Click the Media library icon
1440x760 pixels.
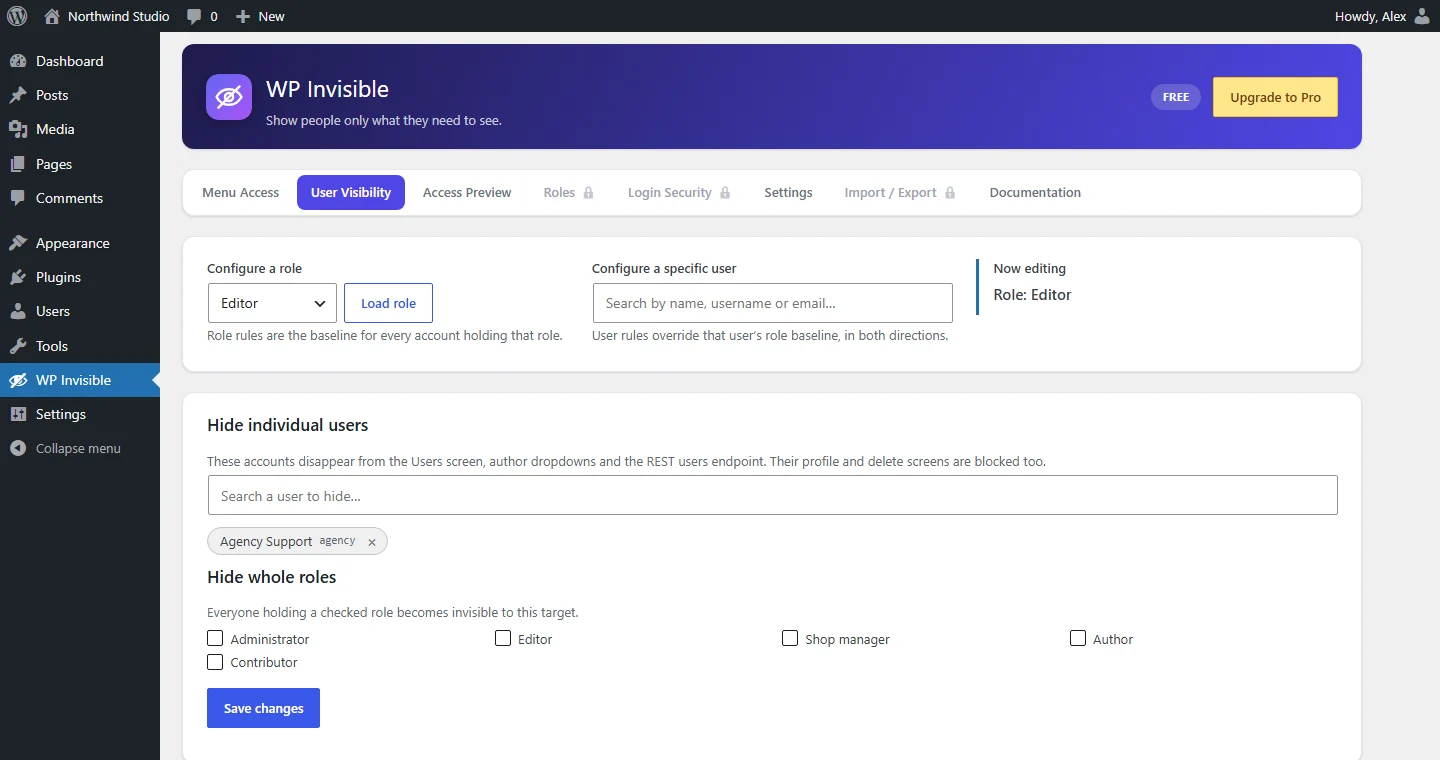pyautogui.click(x=18, y=129)
